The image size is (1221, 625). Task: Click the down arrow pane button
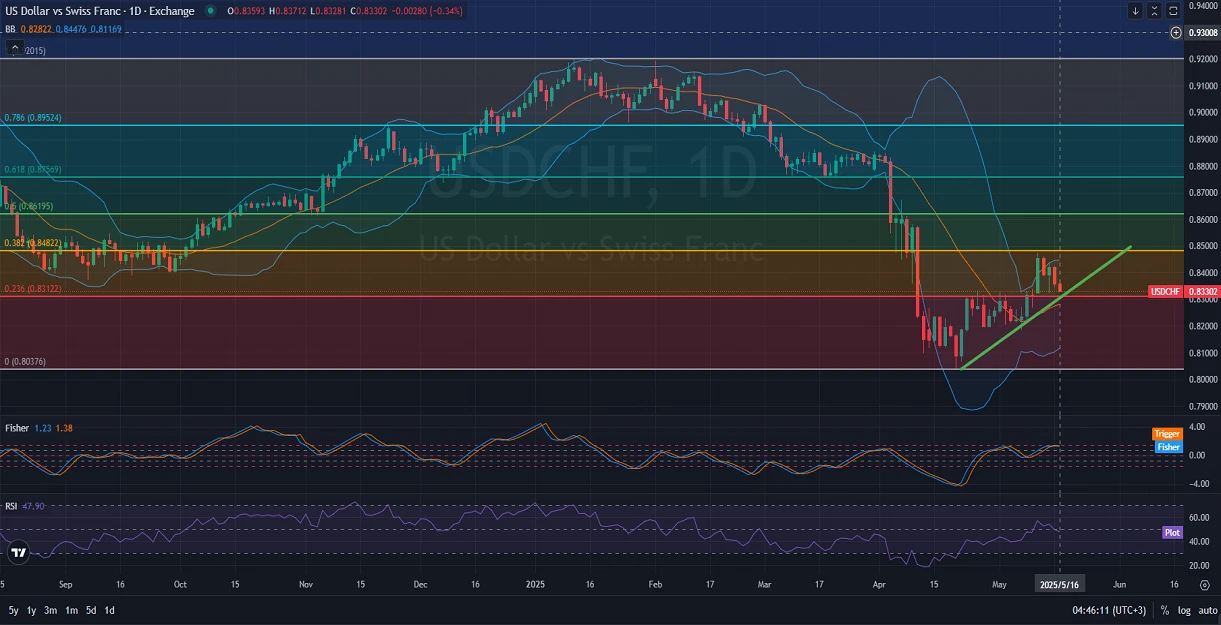[x=1135, y=11]
